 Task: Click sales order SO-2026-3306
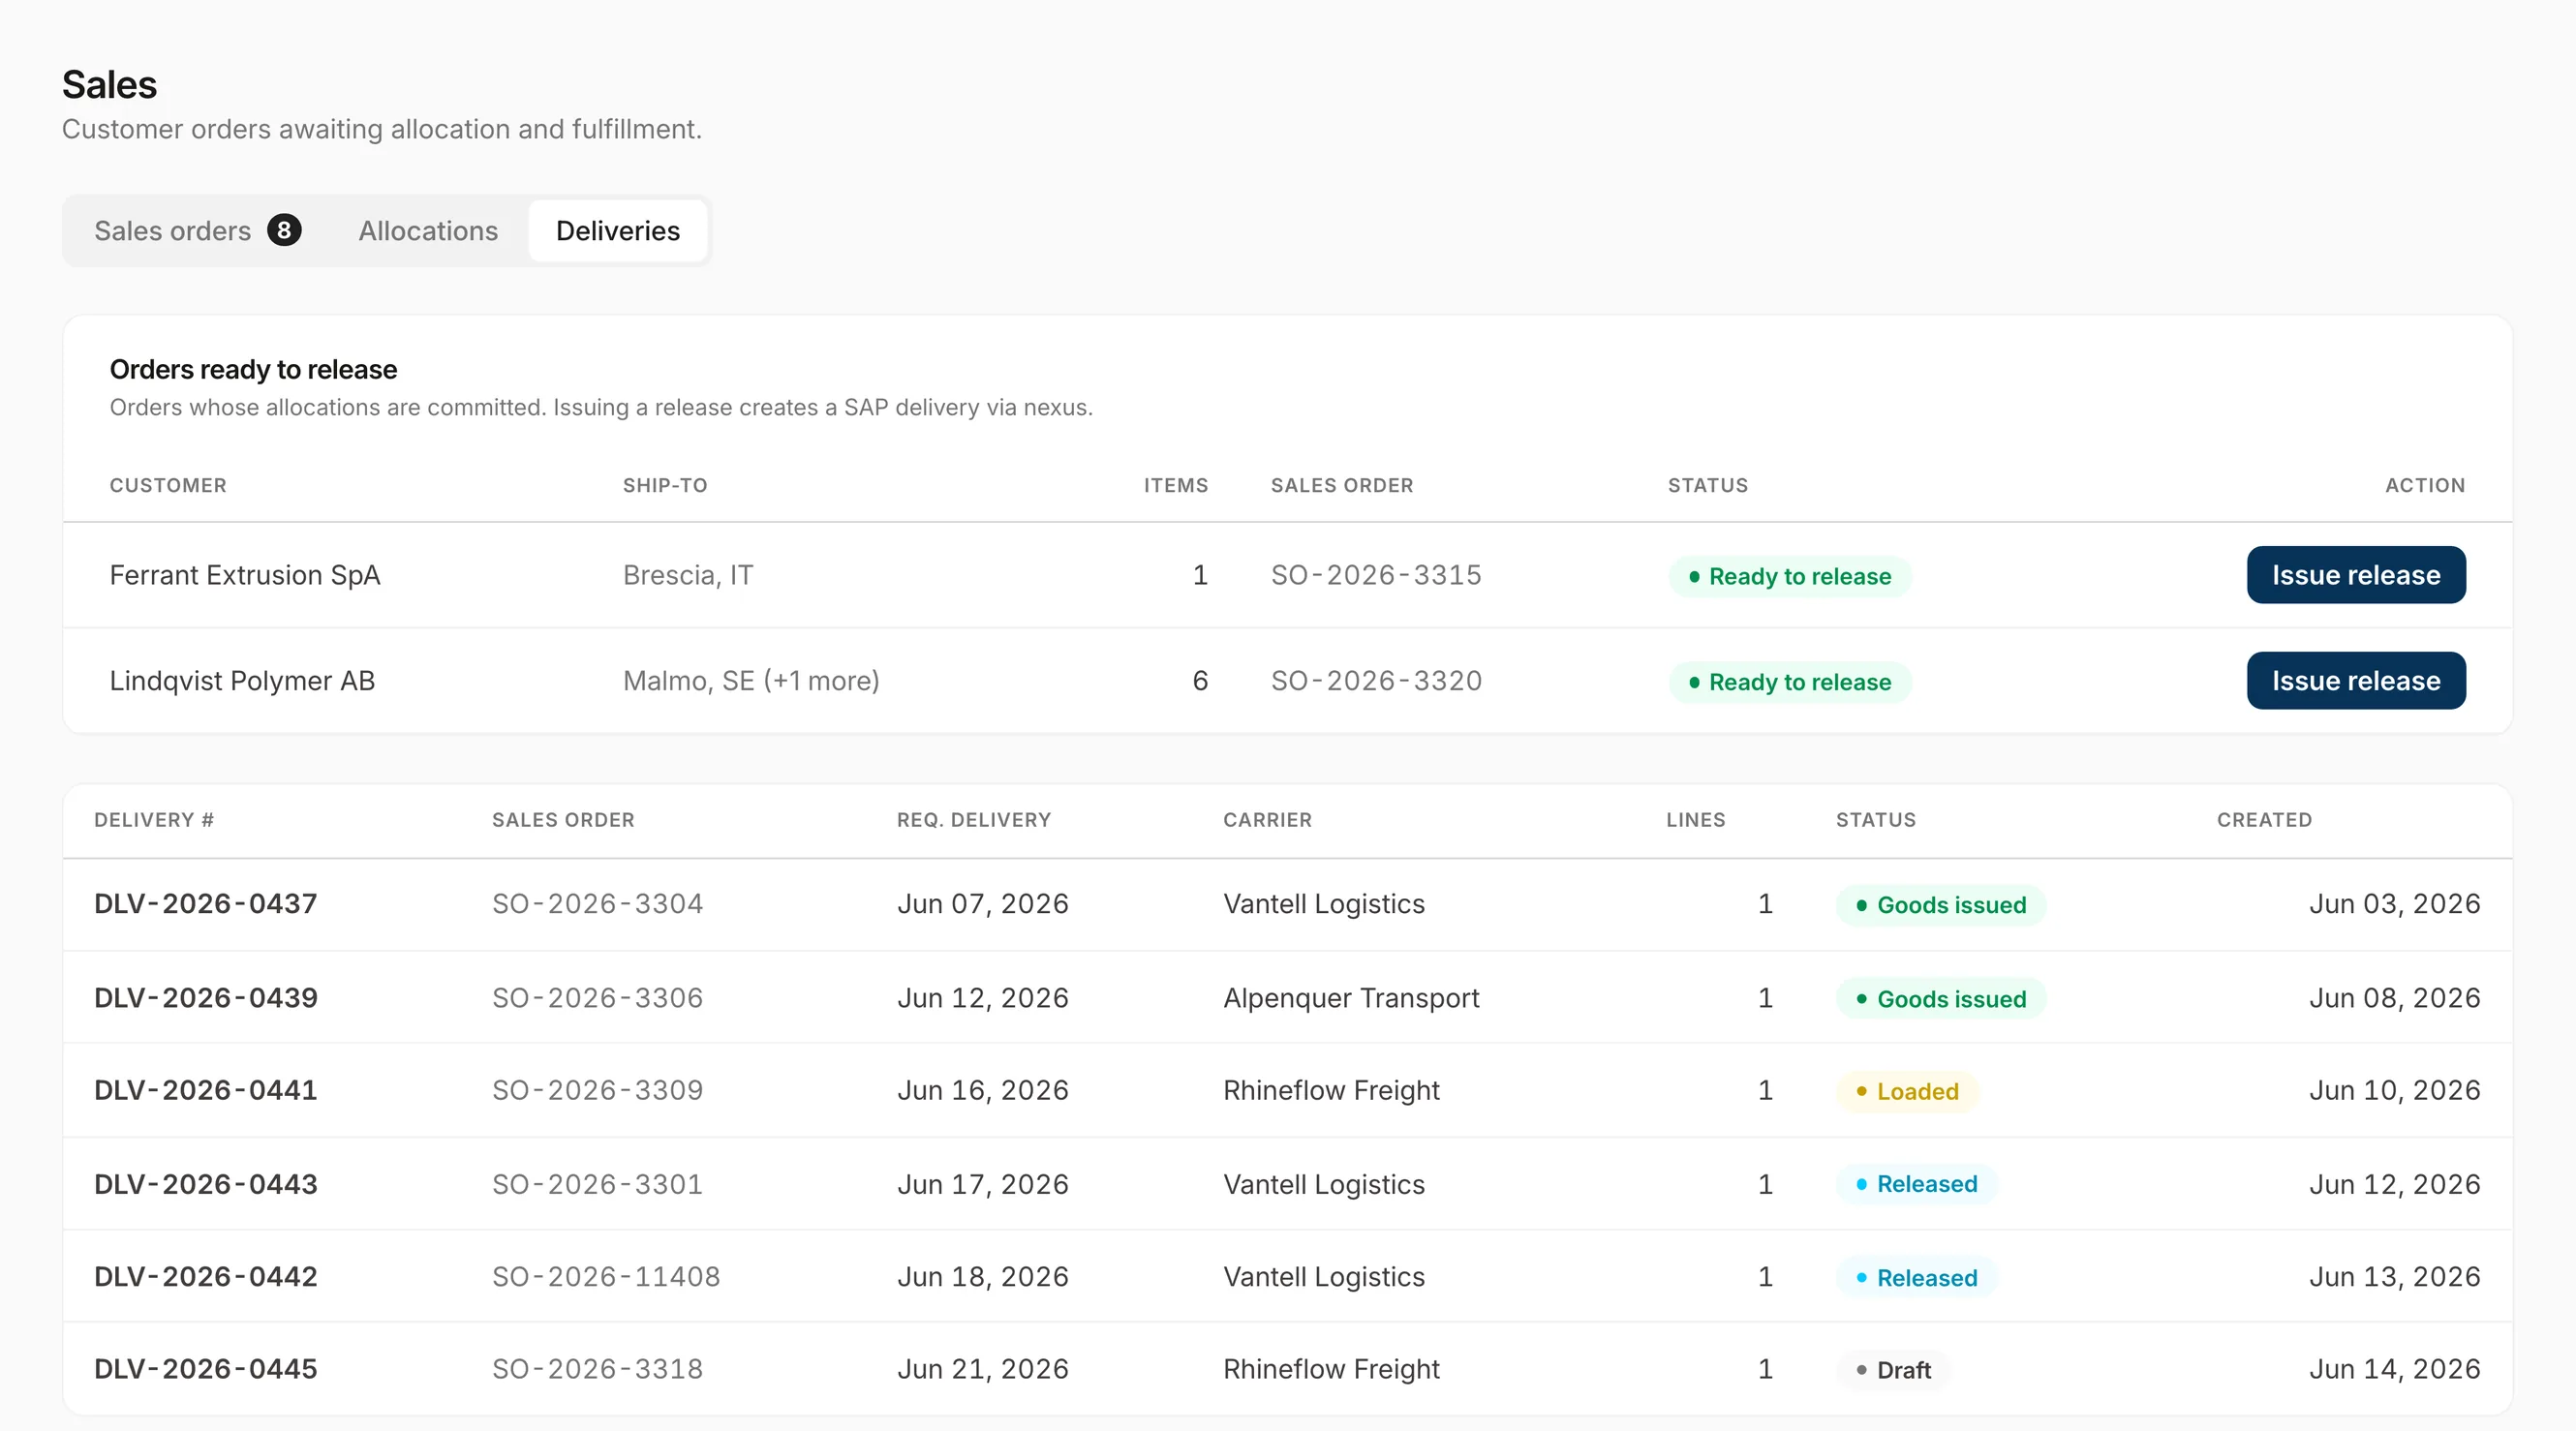pyautogui.click(x=597, y=998)
